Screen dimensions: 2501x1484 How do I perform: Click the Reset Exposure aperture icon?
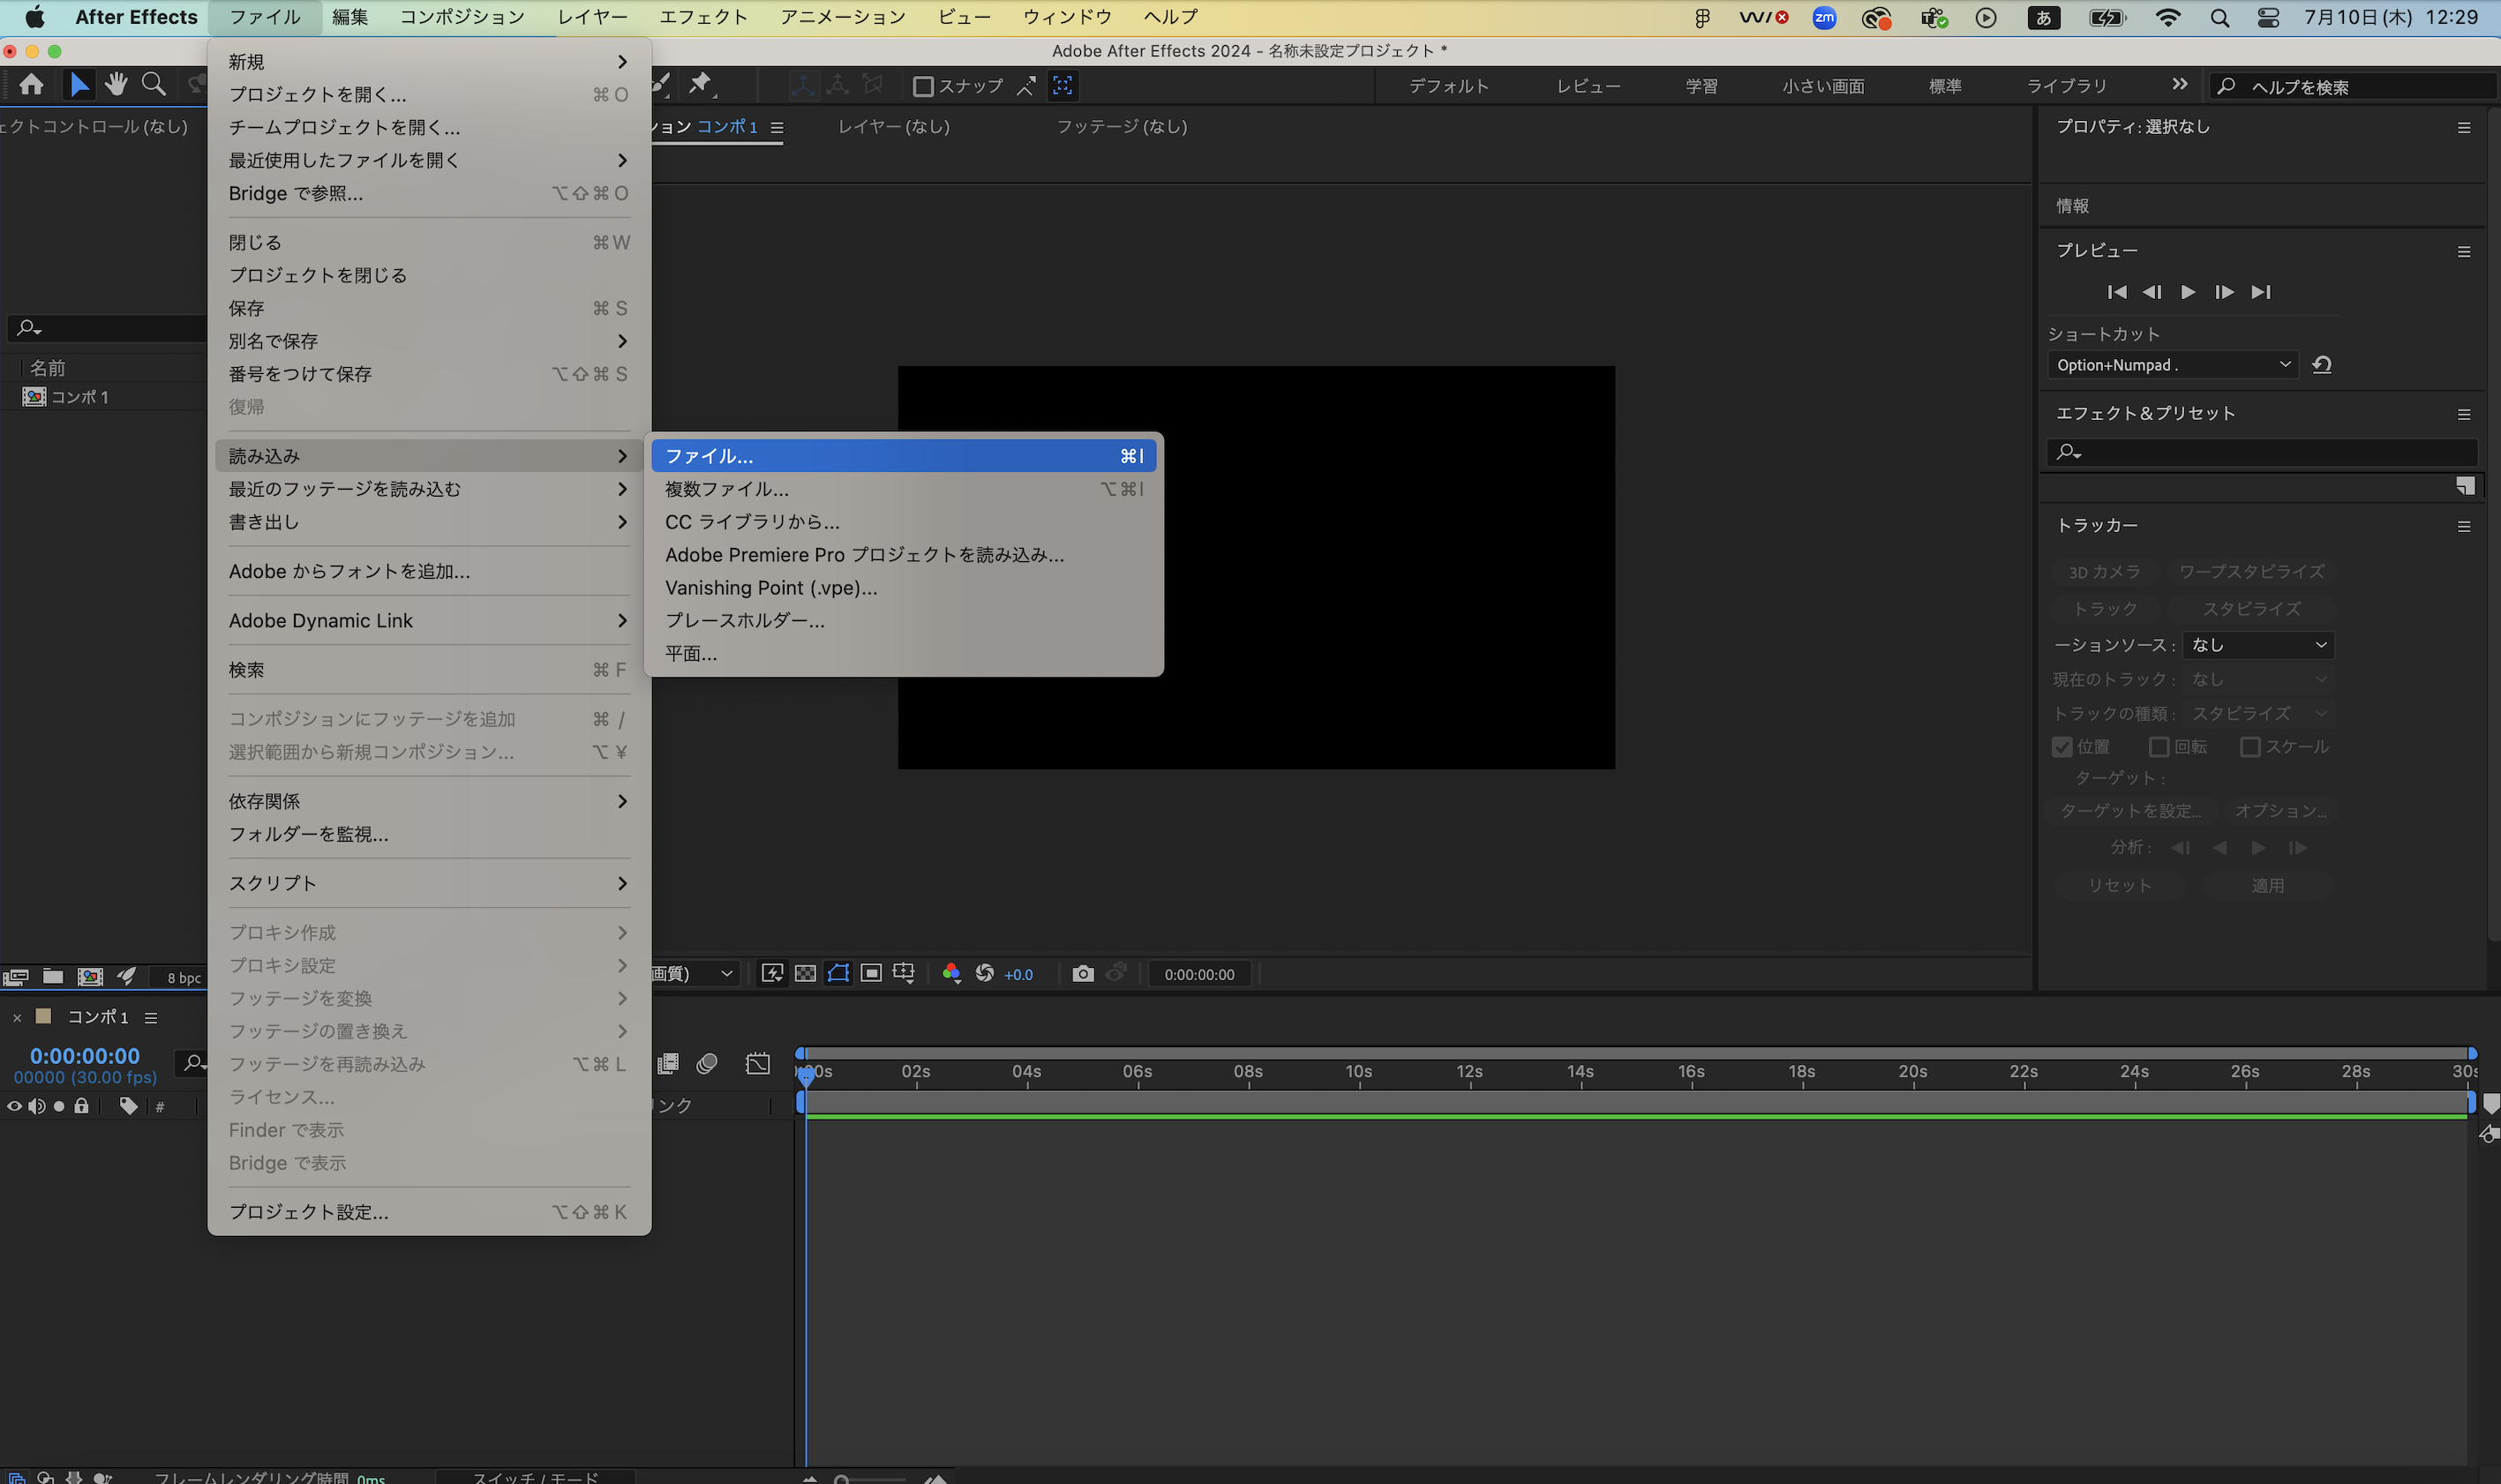985,973
